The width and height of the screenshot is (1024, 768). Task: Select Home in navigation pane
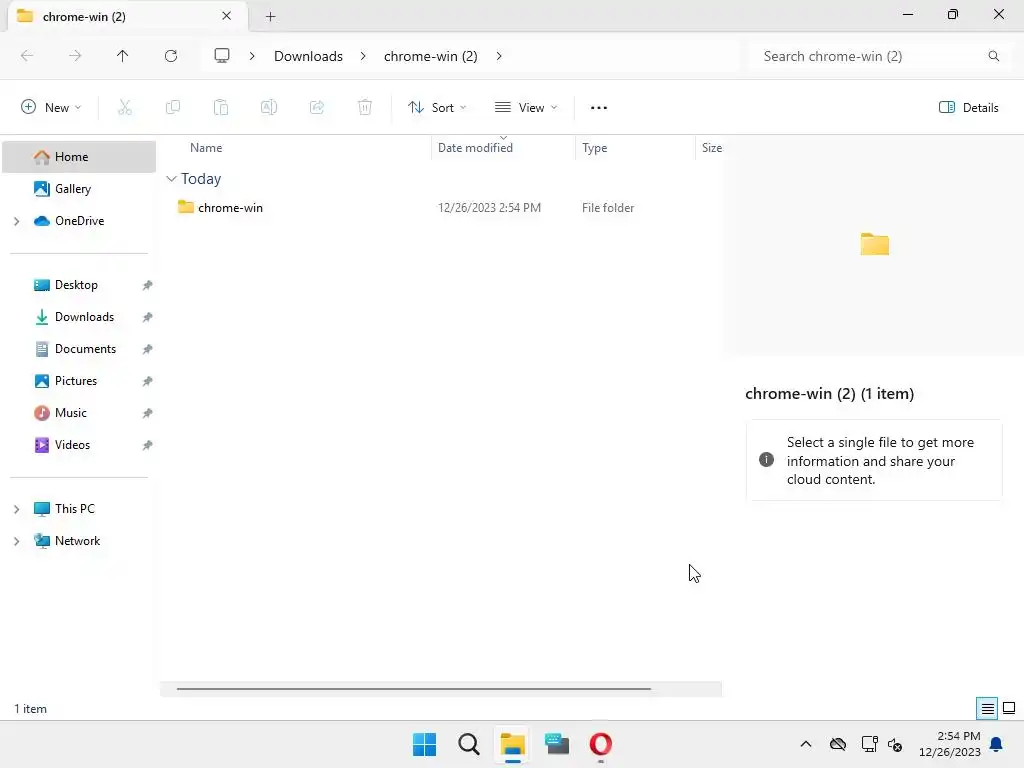coord(79,157)
